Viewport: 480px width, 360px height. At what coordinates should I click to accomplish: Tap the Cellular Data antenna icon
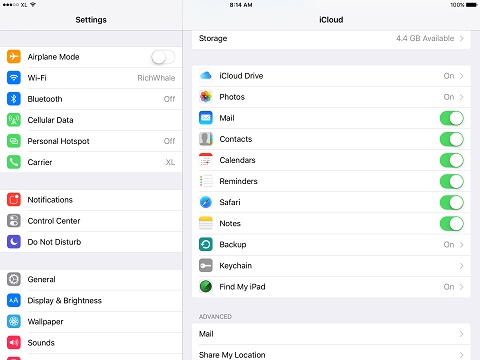point(14,120)
